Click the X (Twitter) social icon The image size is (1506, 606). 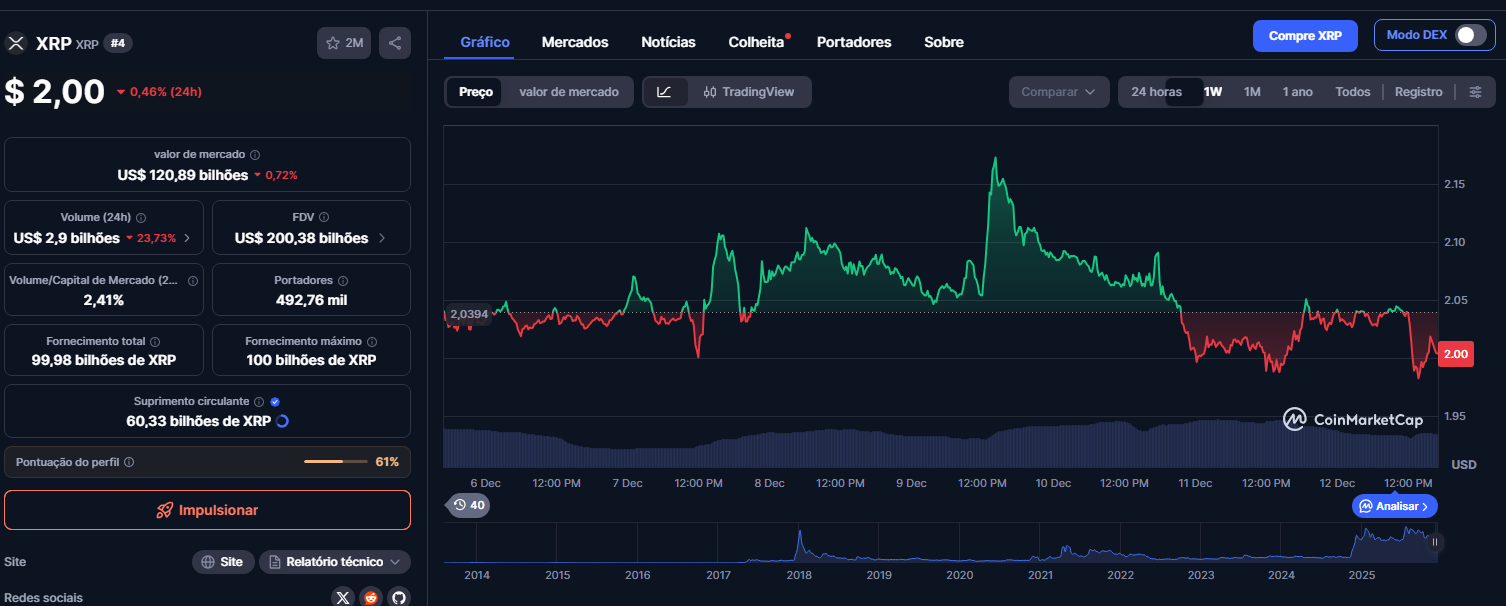click(342, 597)
